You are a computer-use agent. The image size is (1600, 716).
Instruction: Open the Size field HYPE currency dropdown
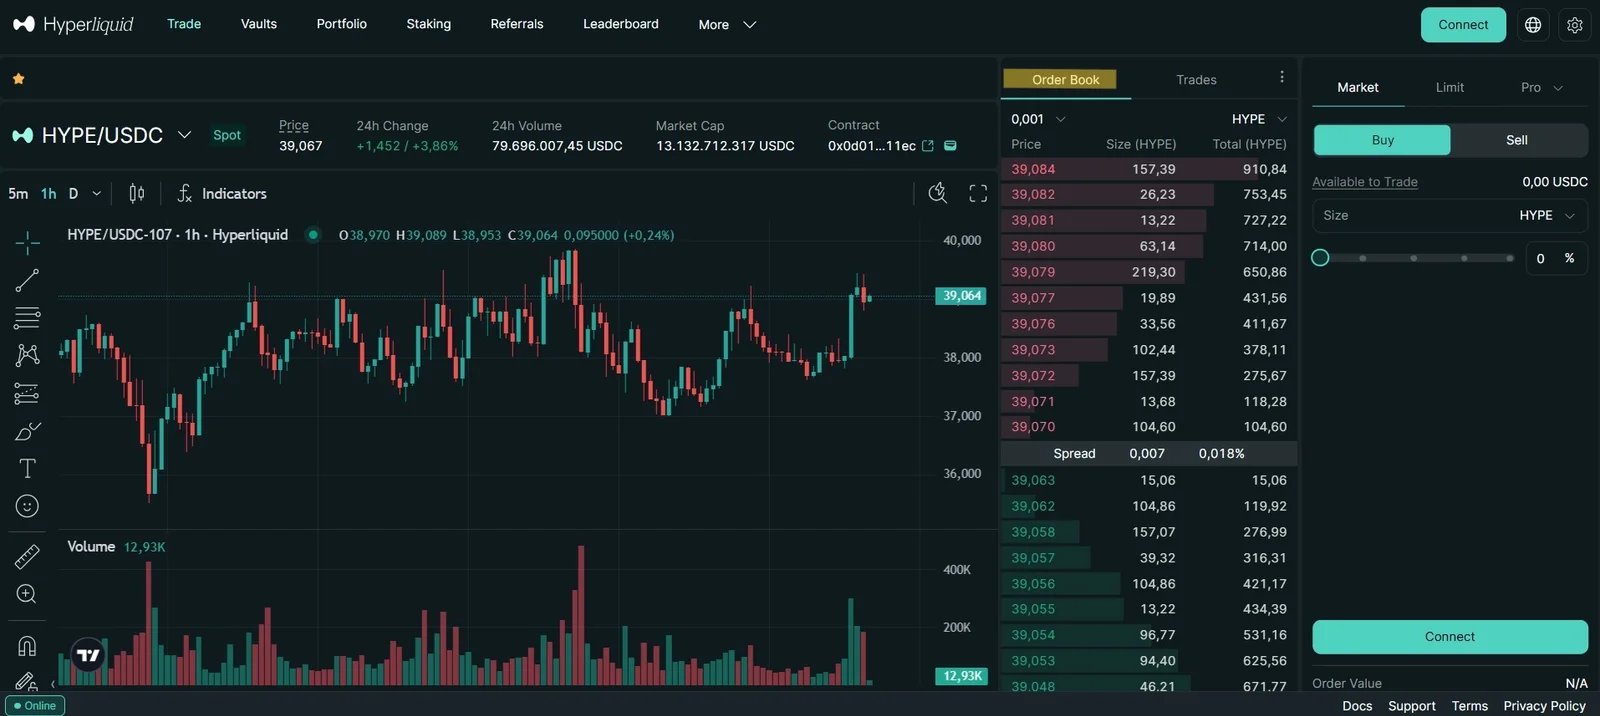1547,215
